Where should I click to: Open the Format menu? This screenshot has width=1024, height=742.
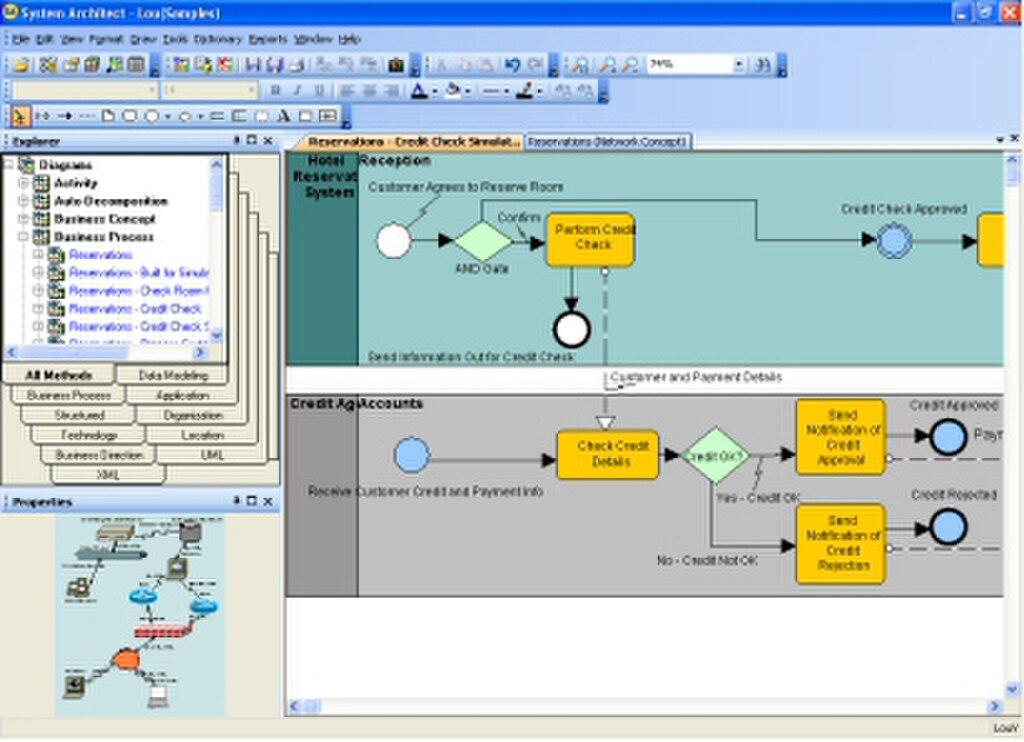click(x=106, y=39)
